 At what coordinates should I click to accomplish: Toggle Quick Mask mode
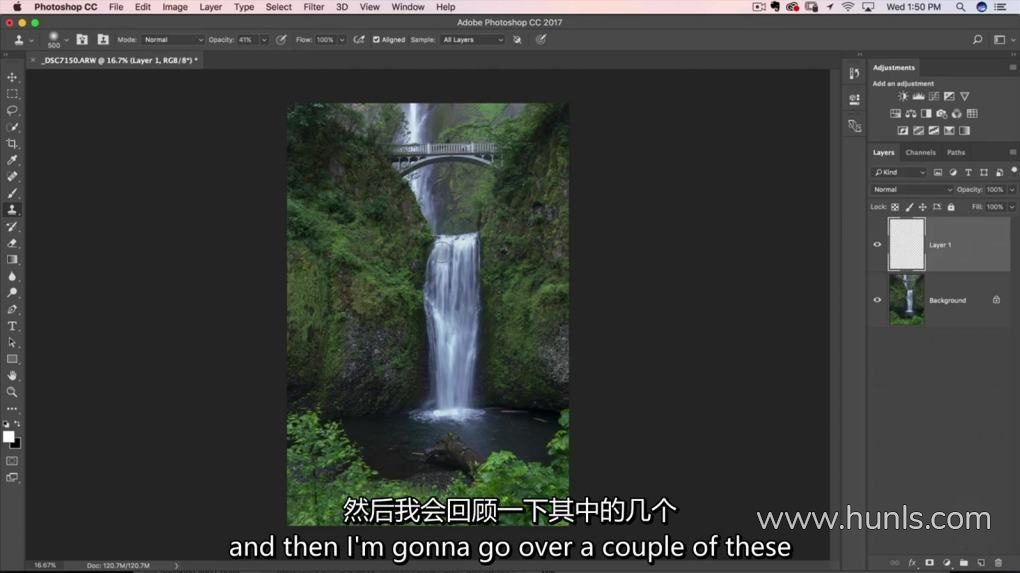[x=12, y=461]
